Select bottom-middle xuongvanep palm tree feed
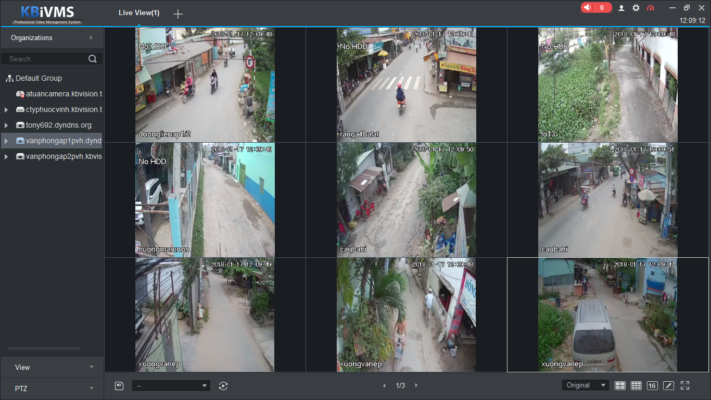 pos(406,315)
